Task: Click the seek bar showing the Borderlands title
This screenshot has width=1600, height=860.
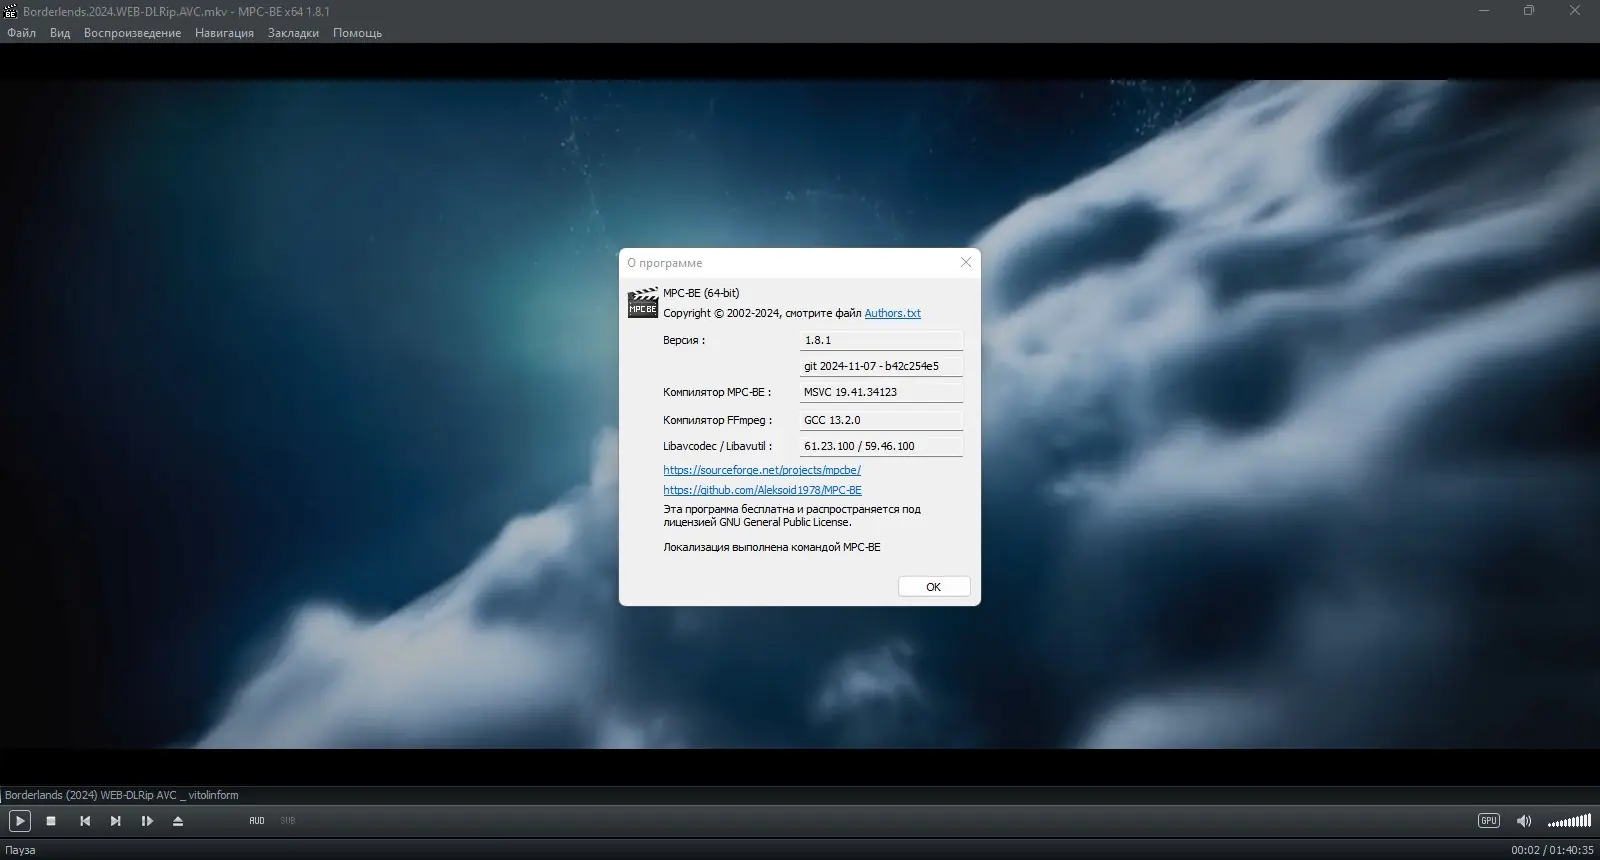Action: click(x=800, y=795)
